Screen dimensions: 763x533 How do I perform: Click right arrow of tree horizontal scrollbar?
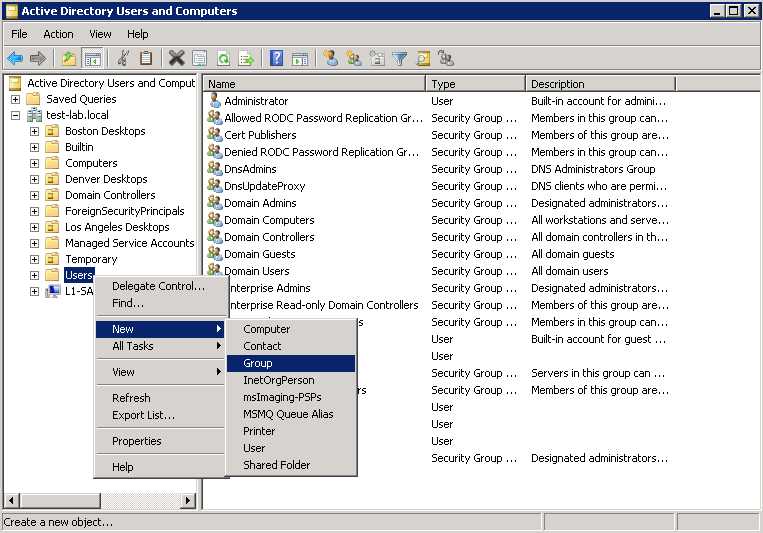(188, 500)
